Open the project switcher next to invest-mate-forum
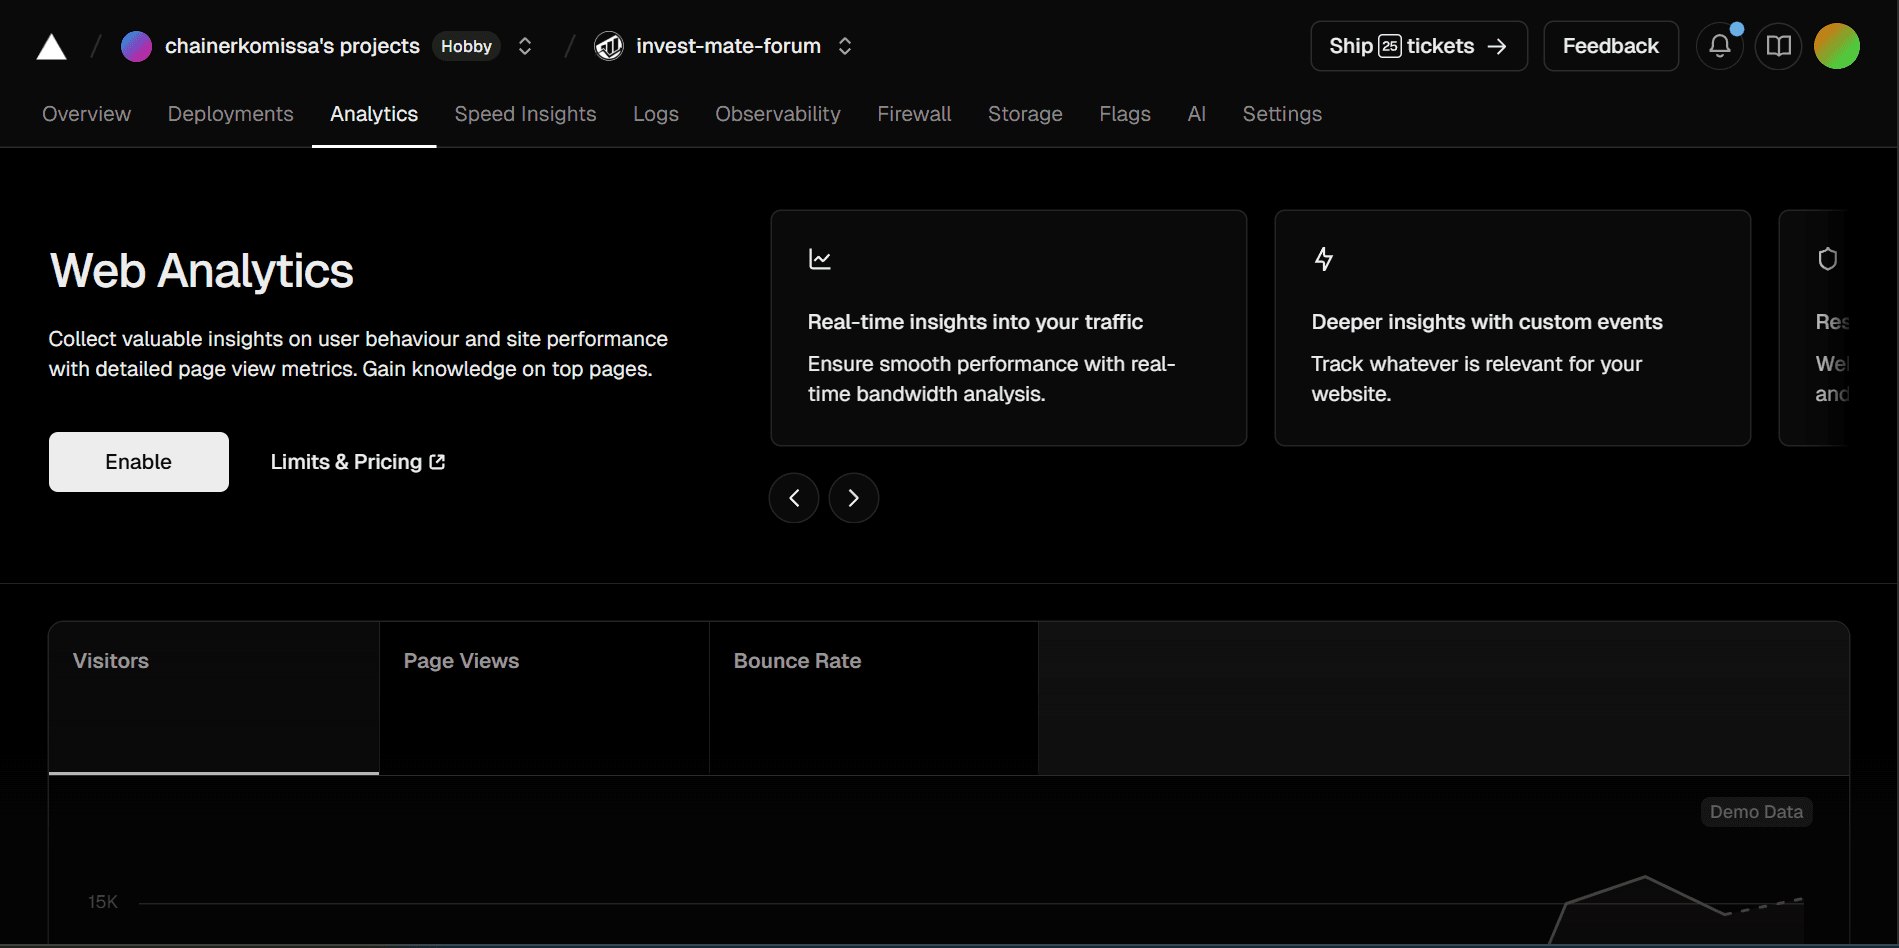The image size is (1899, 948). point(845,46)
